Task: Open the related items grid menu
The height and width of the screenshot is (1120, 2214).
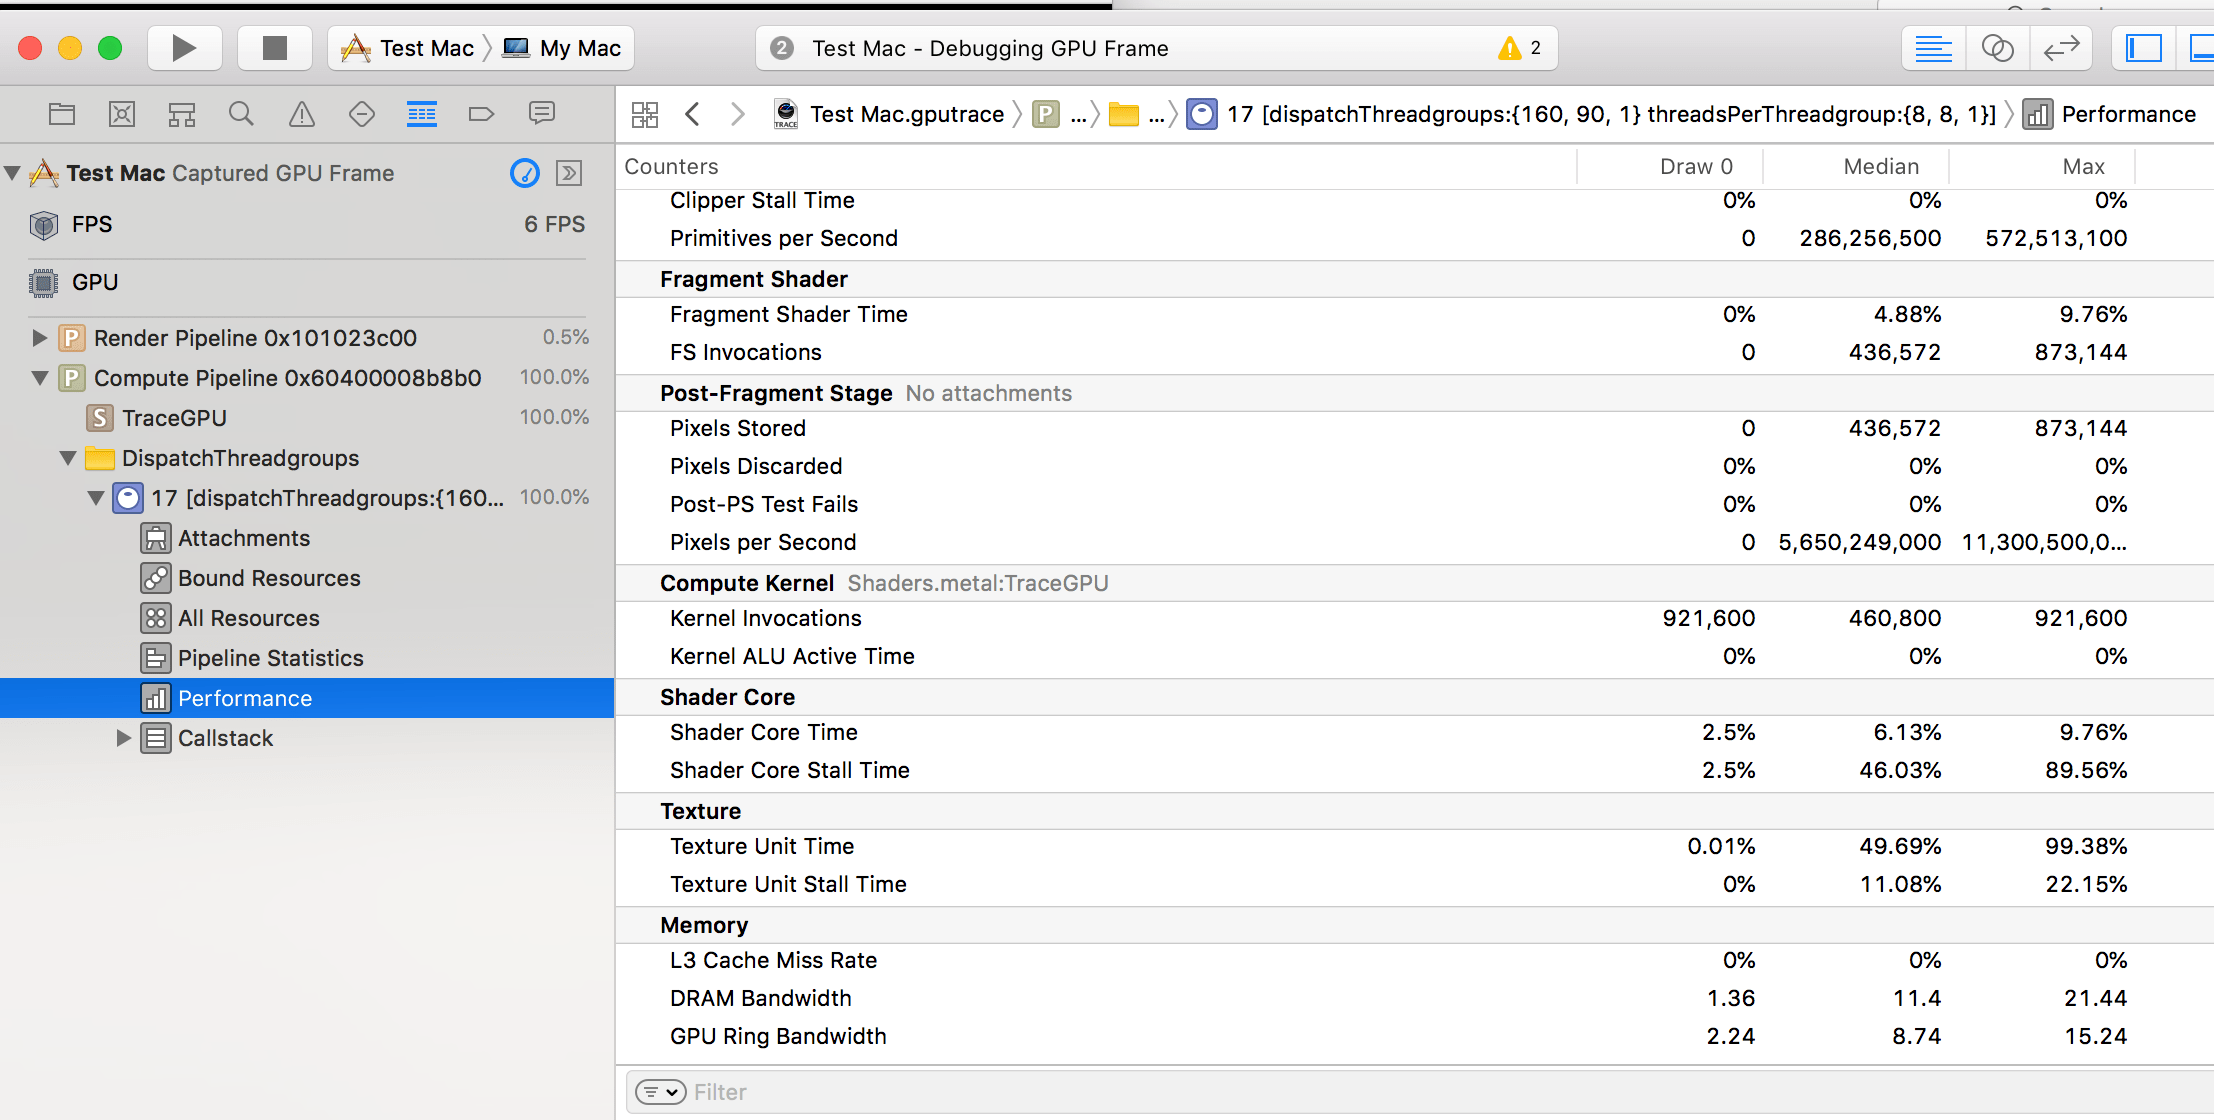Action: tap(645, 114)
